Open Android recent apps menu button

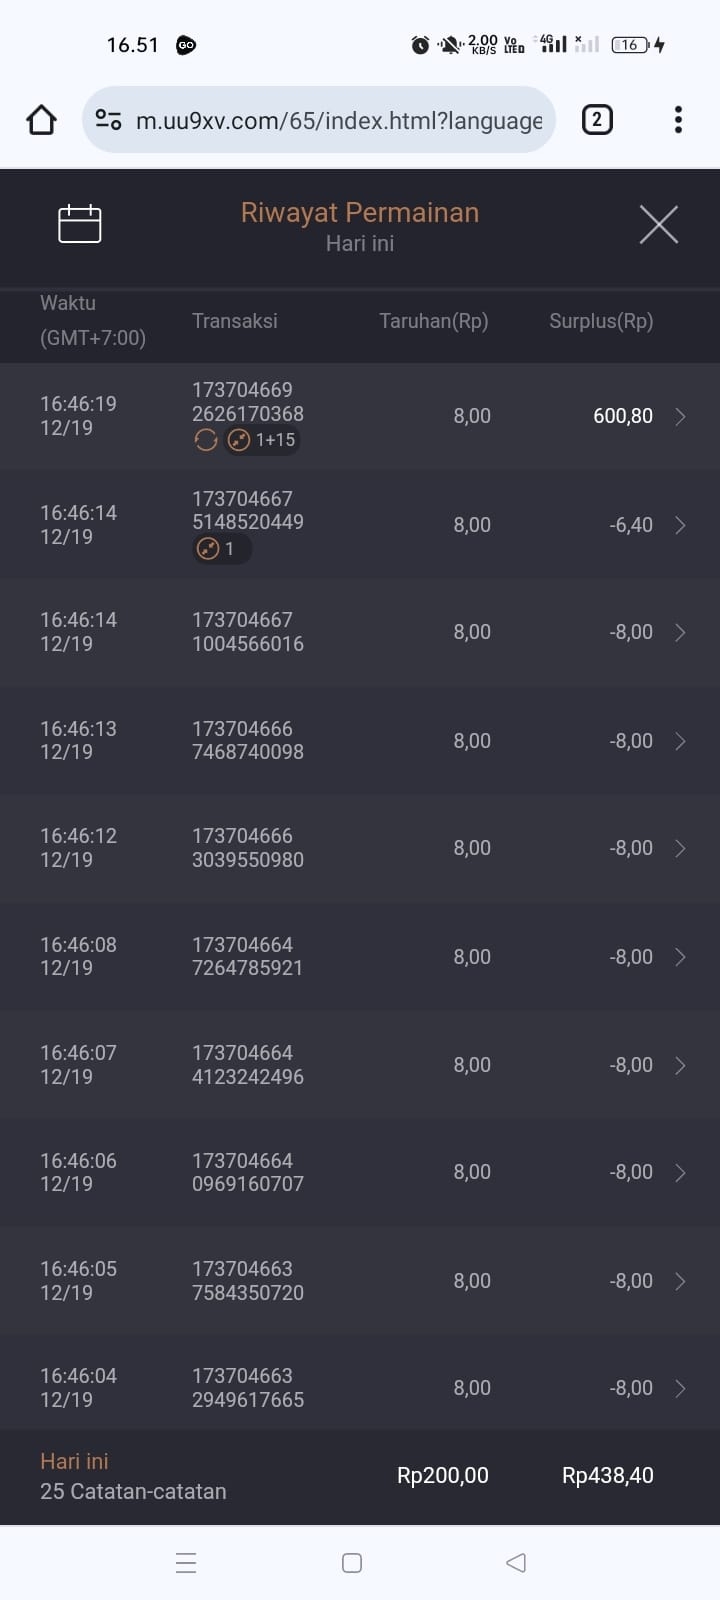186,1563
